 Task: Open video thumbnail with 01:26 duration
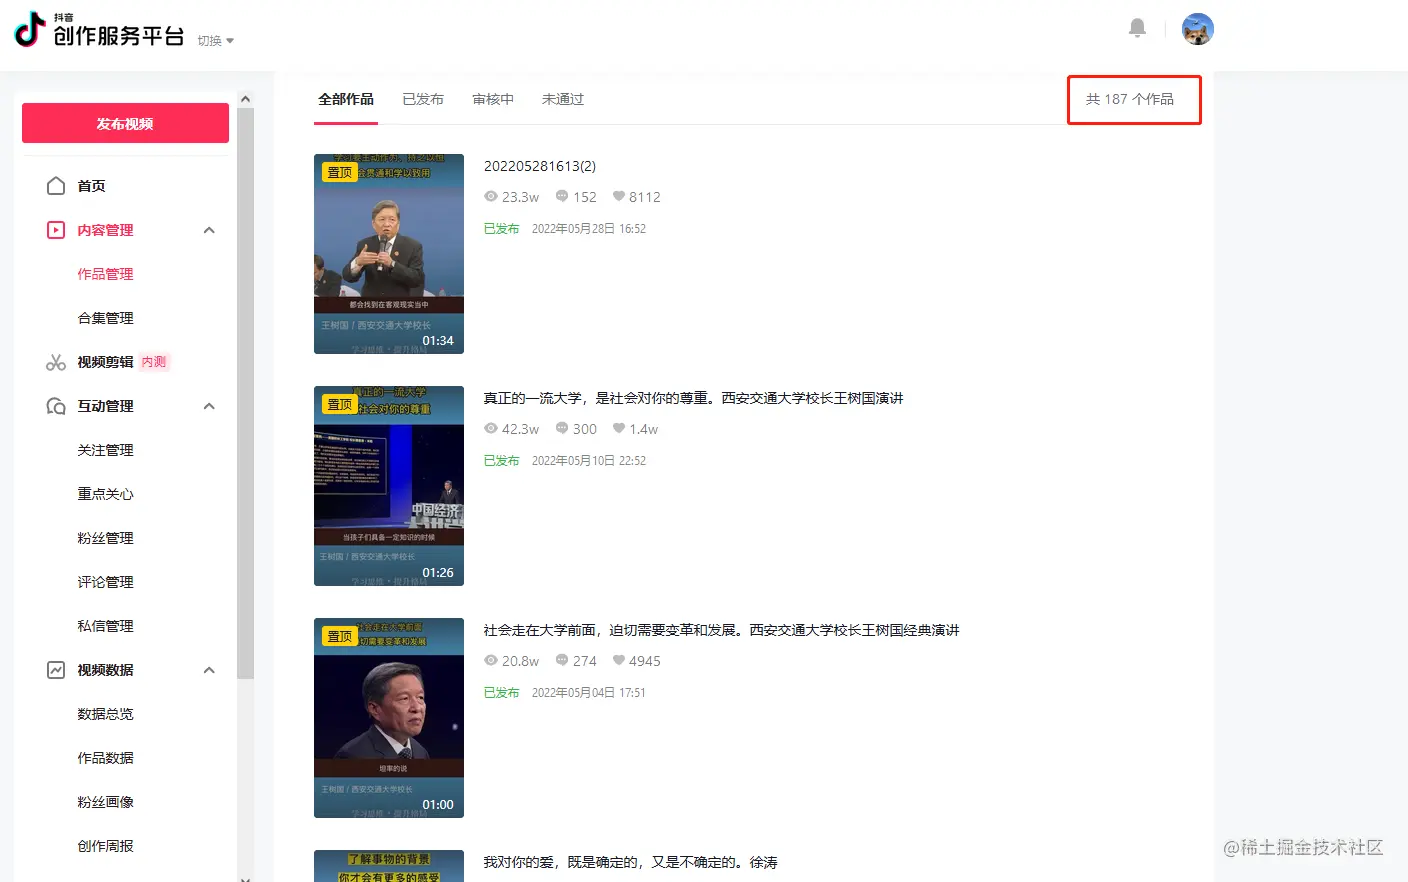pyautogui.click(x=389, y=486)
